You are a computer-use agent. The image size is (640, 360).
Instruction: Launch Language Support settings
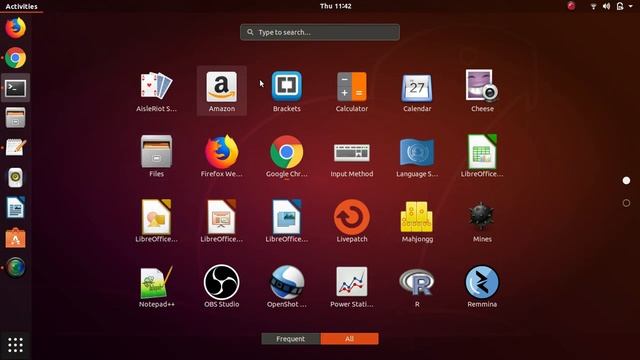[x=417, y=156]
